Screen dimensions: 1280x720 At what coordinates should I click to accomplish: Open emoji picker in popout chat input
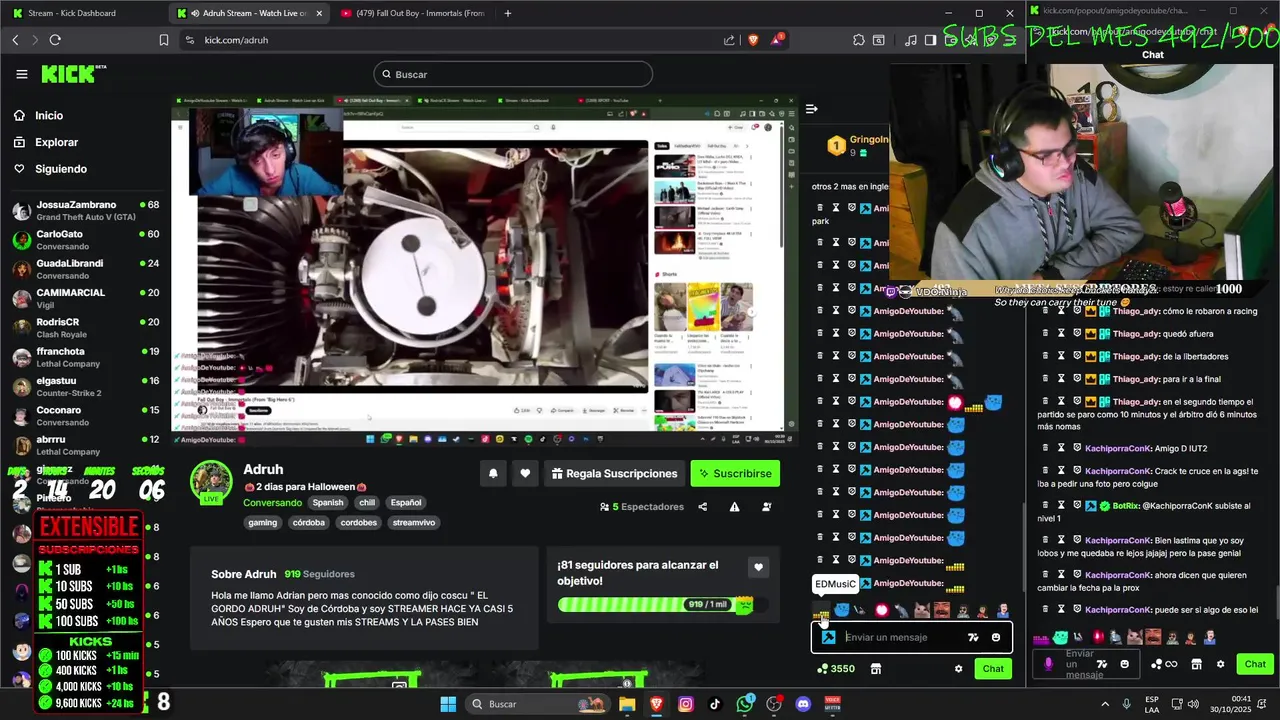(x=1124, y=664)
